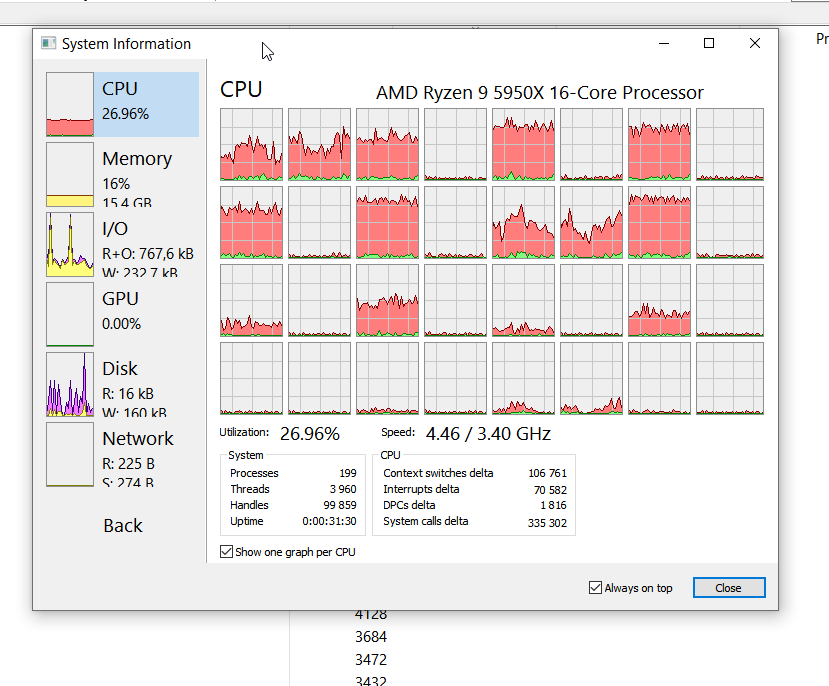Viewport: 829px width, 686px height.
Task: Click the Context switches delta value 106 761
Action: click(547, 473)
